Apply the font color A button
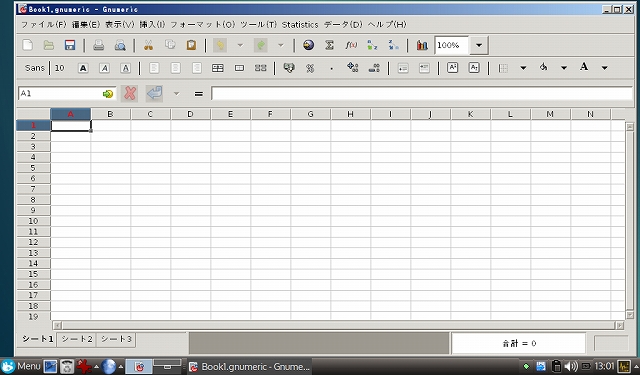 click(x=584, y=68)
